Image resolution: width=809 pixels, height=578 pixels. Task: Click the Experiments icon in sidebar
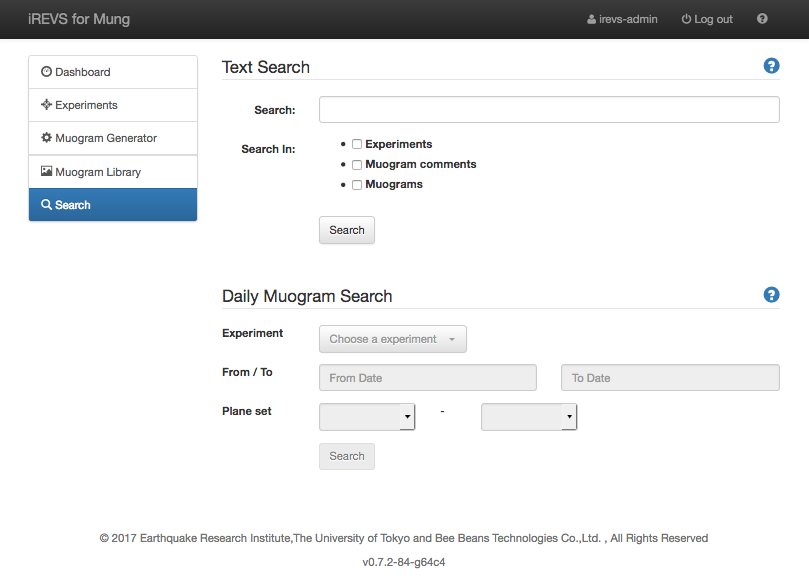tap(46, 105)
